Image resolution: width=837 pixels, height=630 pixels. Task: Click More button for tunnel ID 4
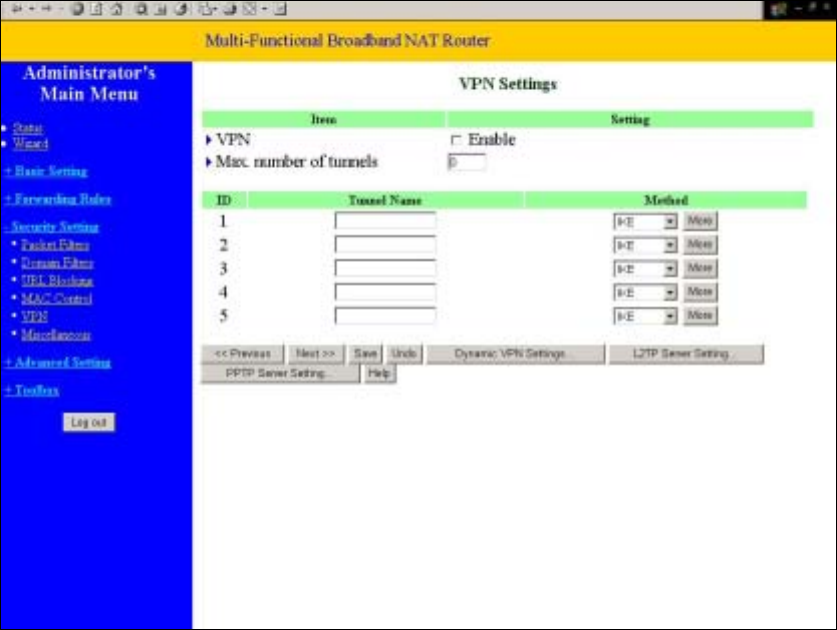[x=700, y=292]
